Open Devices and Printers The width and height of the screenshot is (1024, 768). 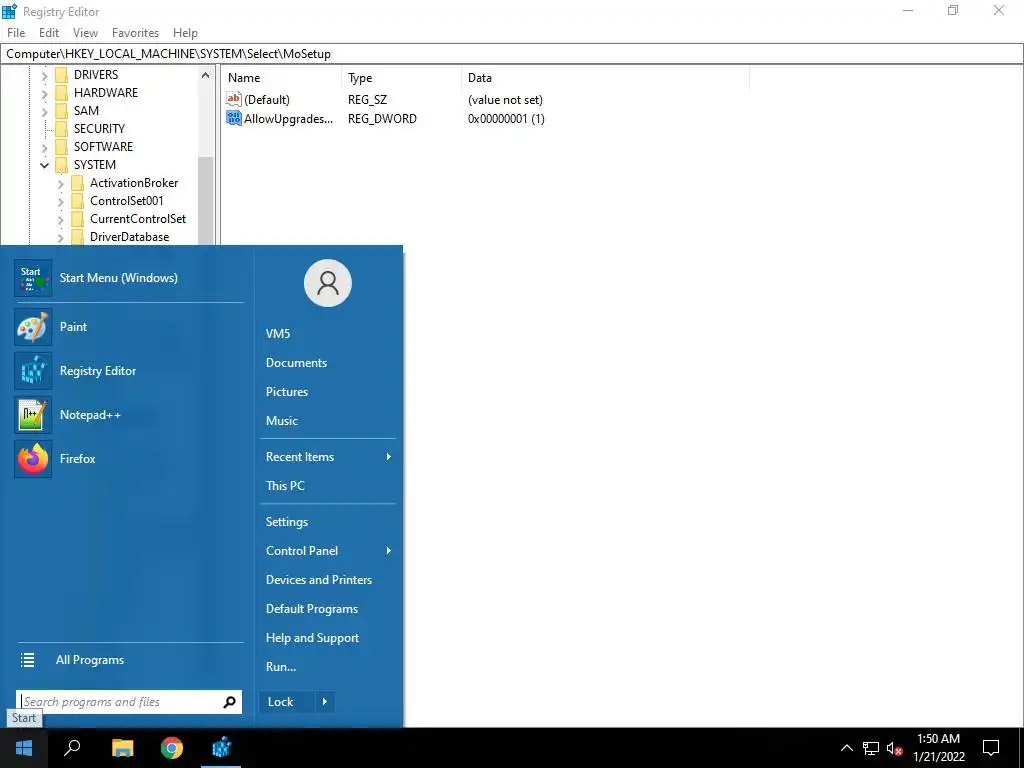[319, 580]
